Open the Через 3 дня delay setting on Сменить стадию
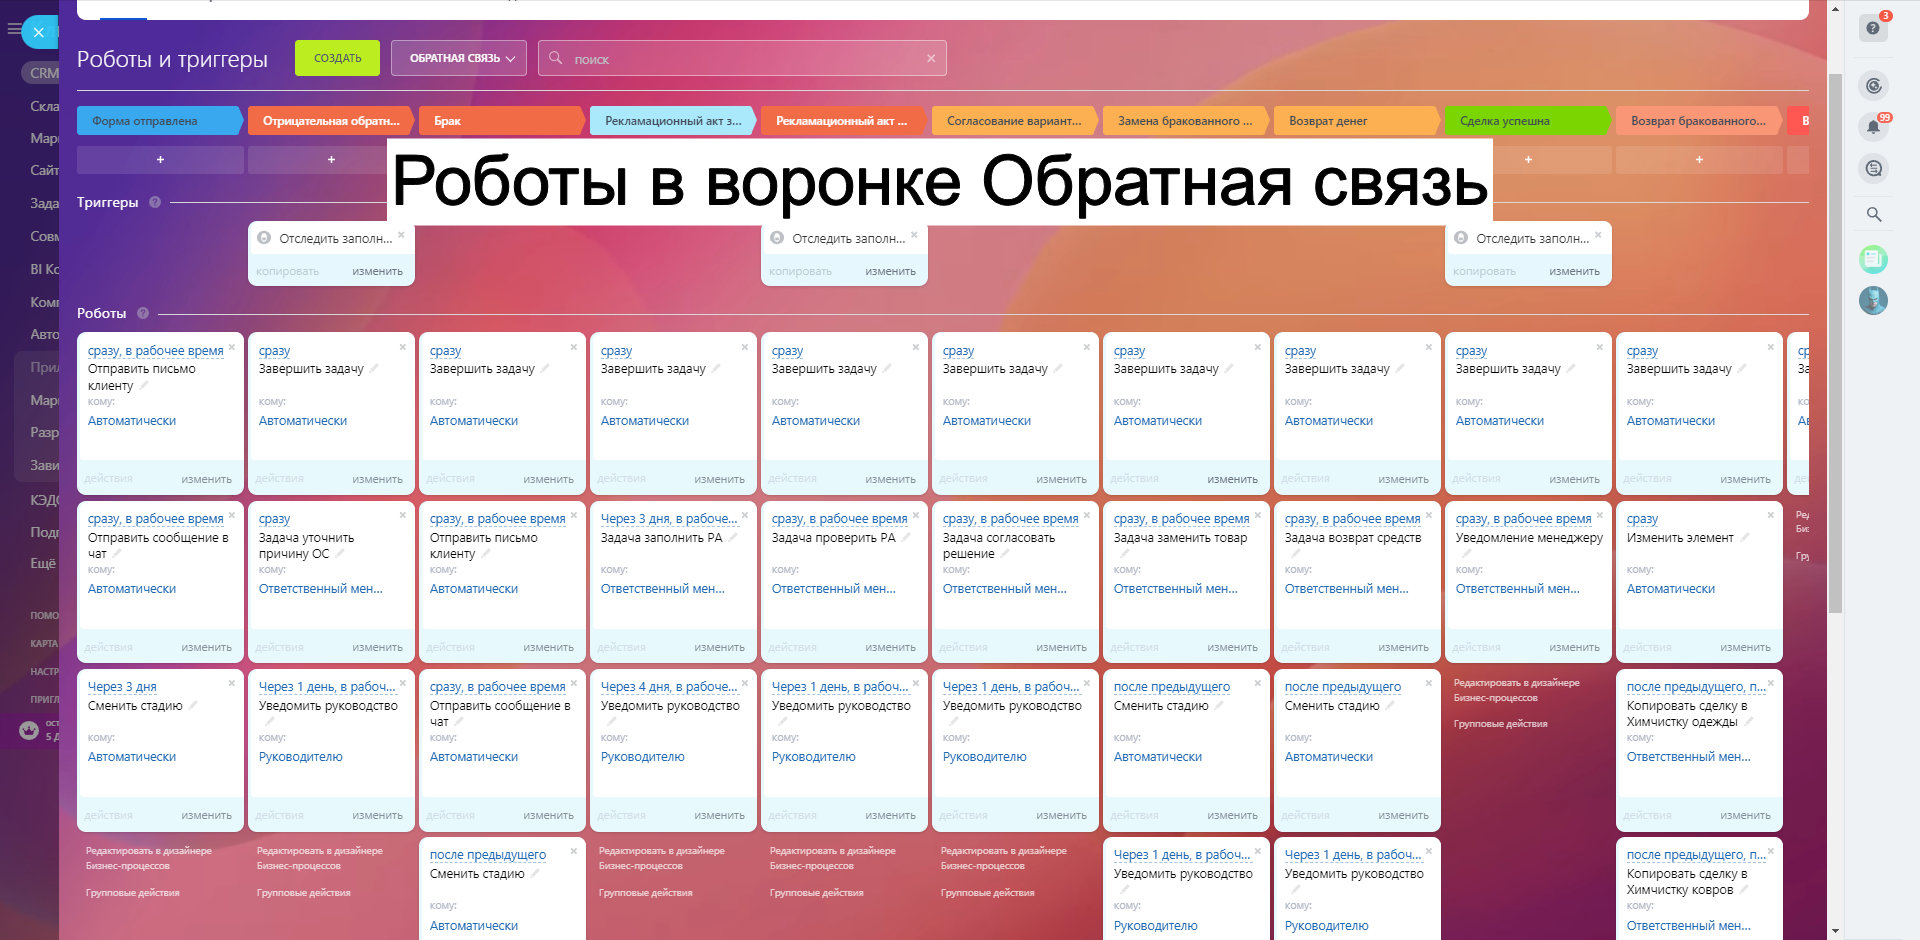The image size is (1920, 940). [122, 687]
